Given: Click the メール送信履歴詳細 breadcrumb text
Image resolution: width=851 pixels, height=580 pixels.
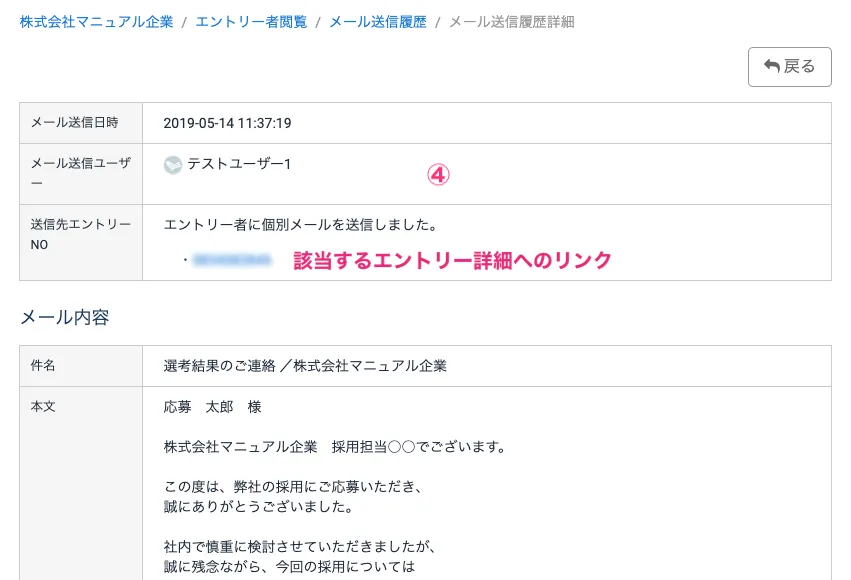Looking at the screenshot, I should tap(511, 22).
